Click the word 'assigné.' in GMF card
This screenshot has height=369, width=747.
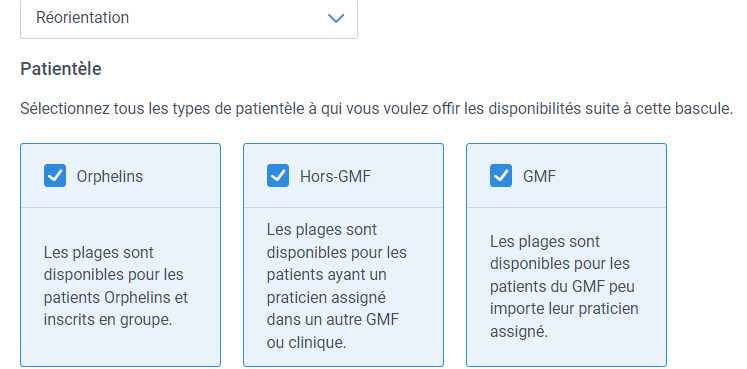519,332
